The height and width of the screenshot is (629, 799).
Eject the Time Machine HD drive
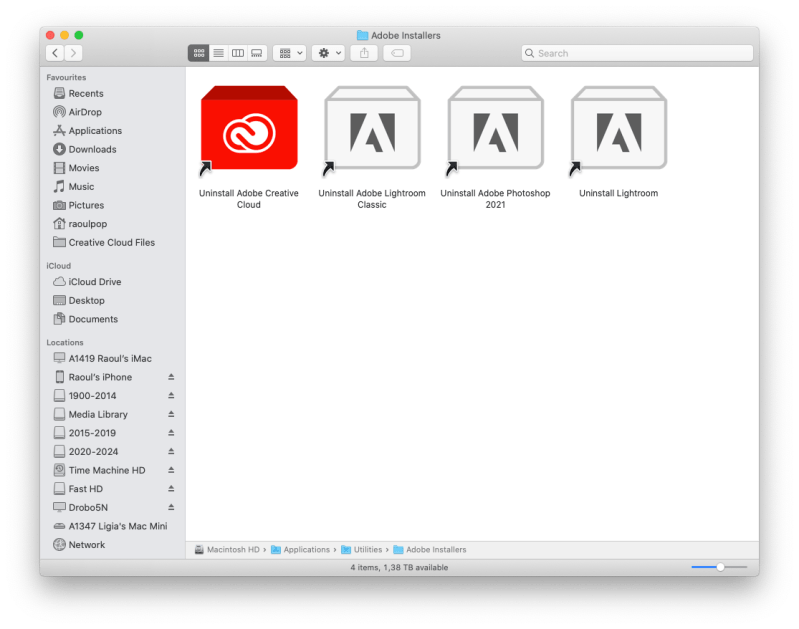pyautogui.click(x=171, y=471)
